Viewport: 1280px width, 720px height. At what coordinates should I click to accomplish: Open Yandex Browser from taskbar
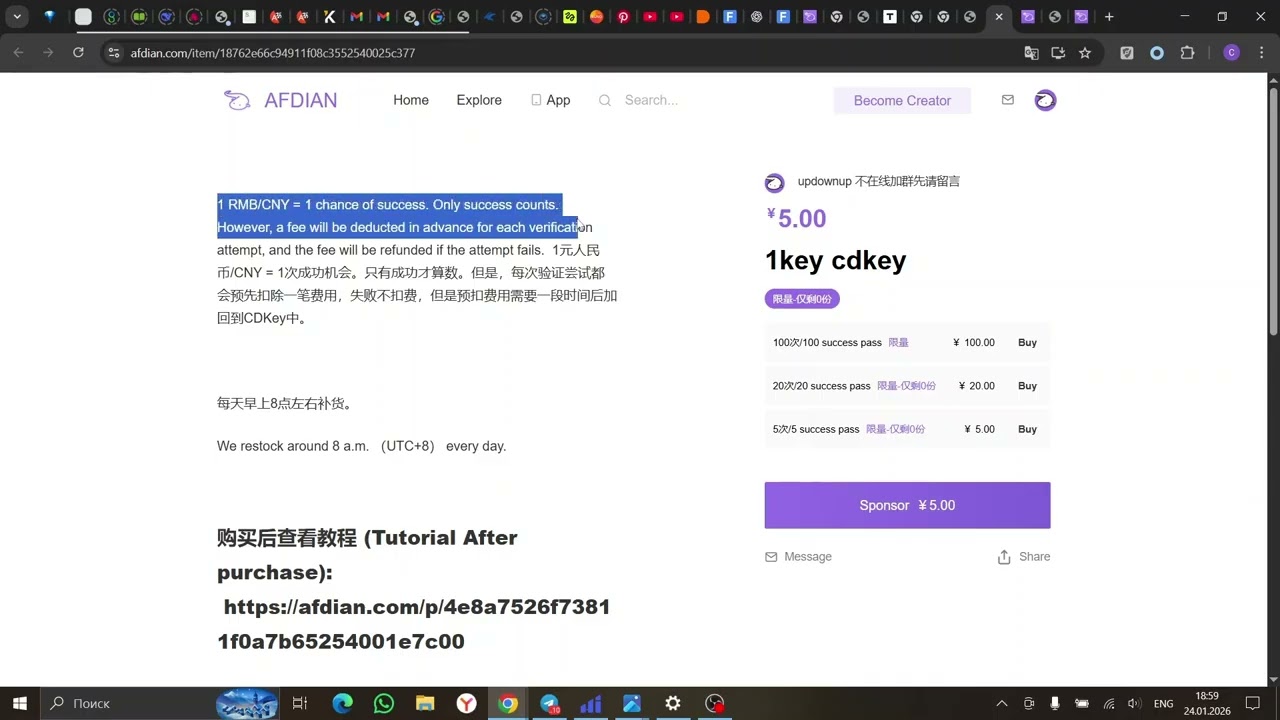(x=467, y=704)
